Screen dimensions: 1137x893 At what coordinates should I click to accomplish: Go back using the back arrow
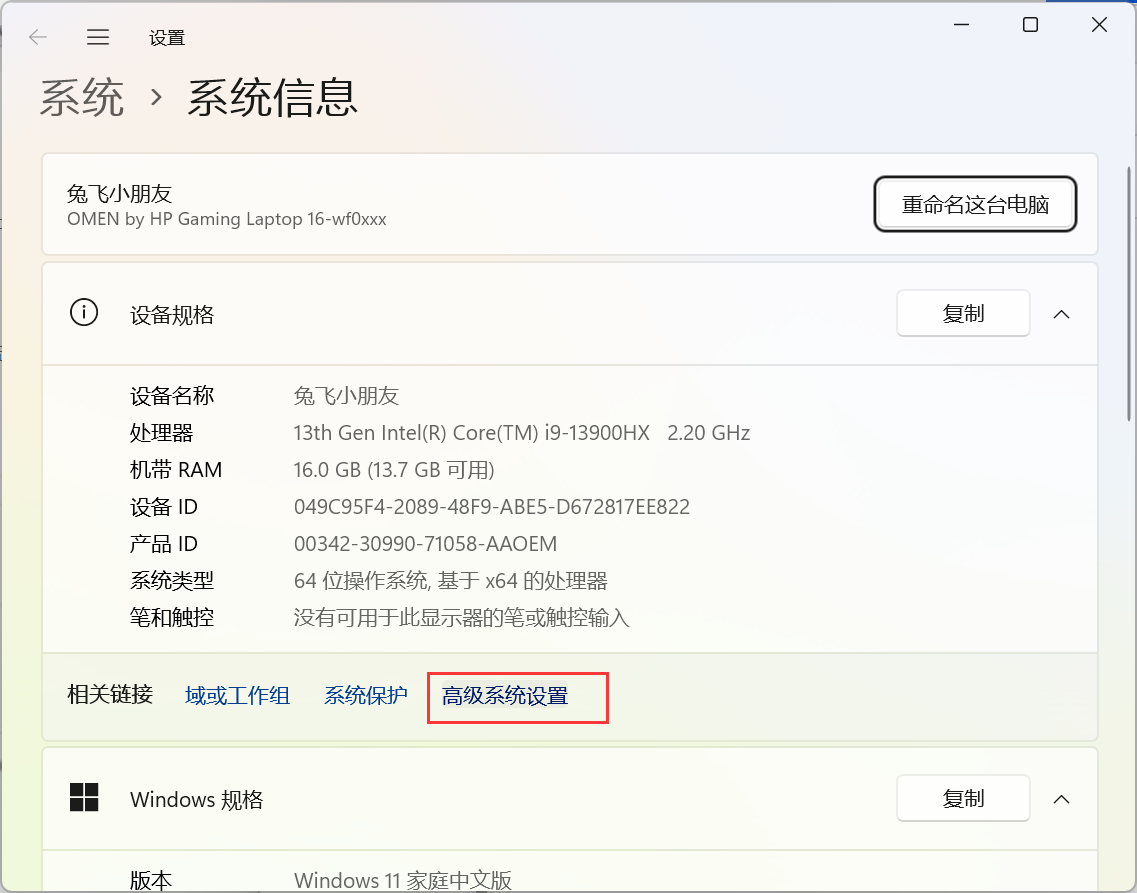pos(38,37)
